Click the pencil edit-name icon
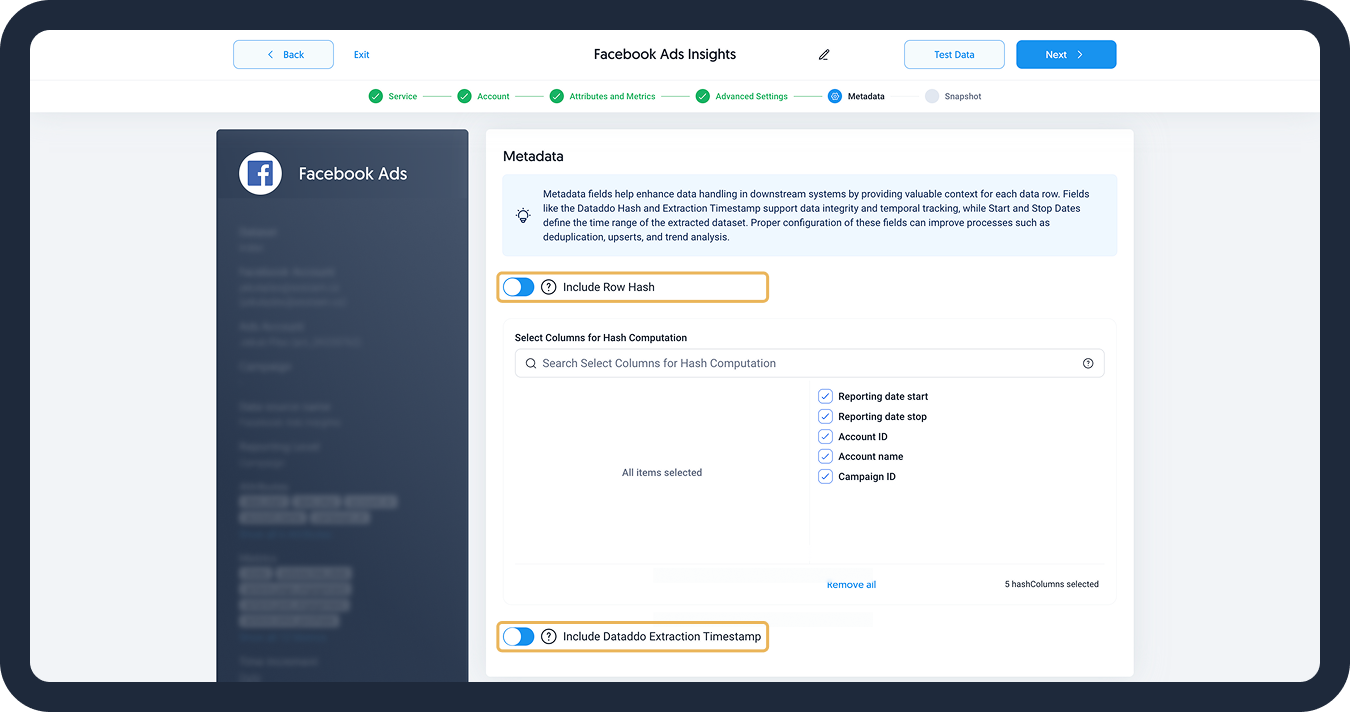The image size is (1350, 712). click(824, 55)
